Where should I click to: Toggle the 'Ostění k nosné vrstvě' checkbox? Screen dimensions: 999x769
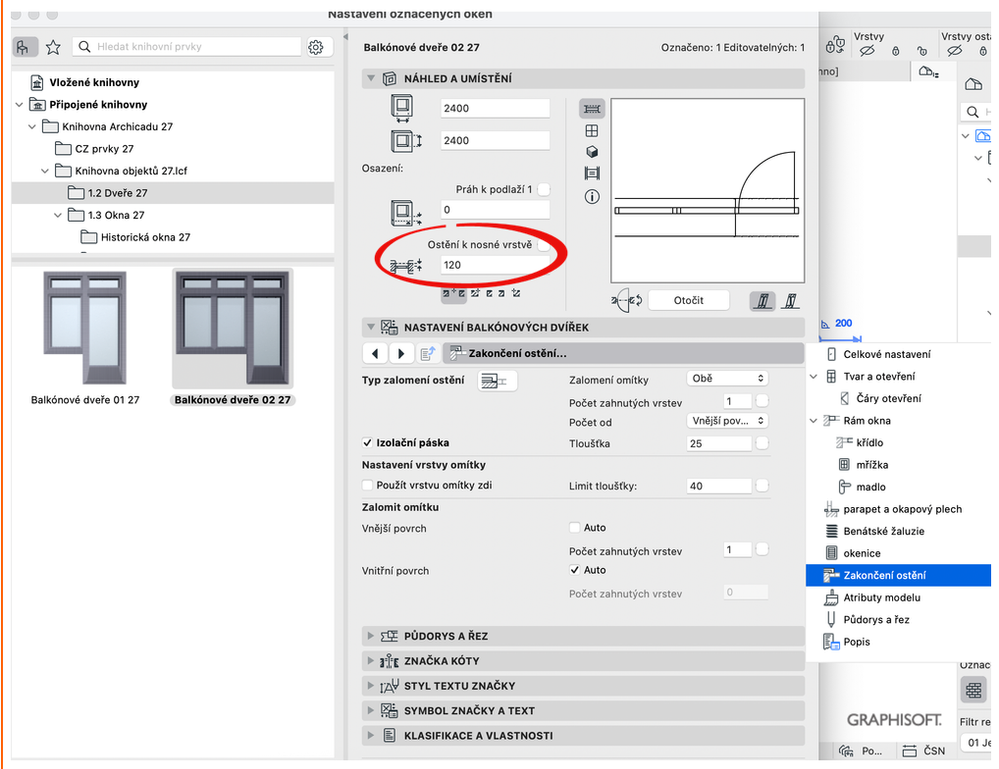coord(543,245)
